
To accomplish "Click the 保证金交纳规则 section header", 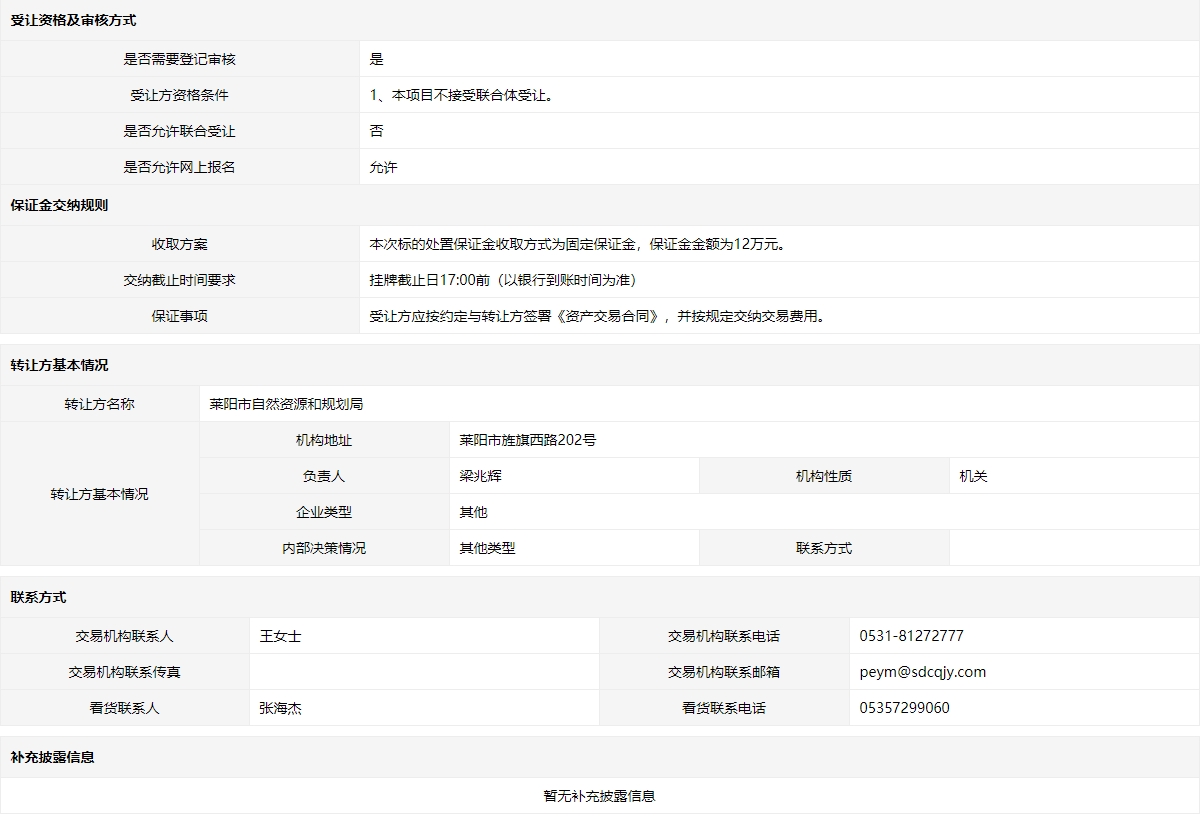I will click(x=59, y=205).
